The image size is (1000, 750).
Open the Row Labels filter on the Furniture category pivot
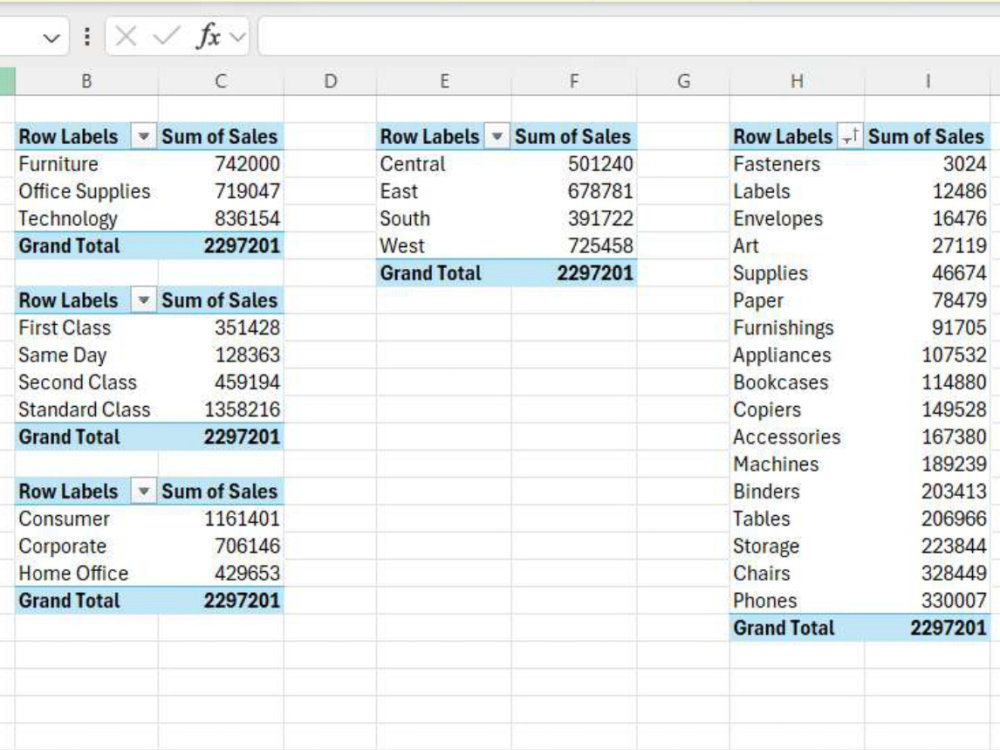click(144, 136)
